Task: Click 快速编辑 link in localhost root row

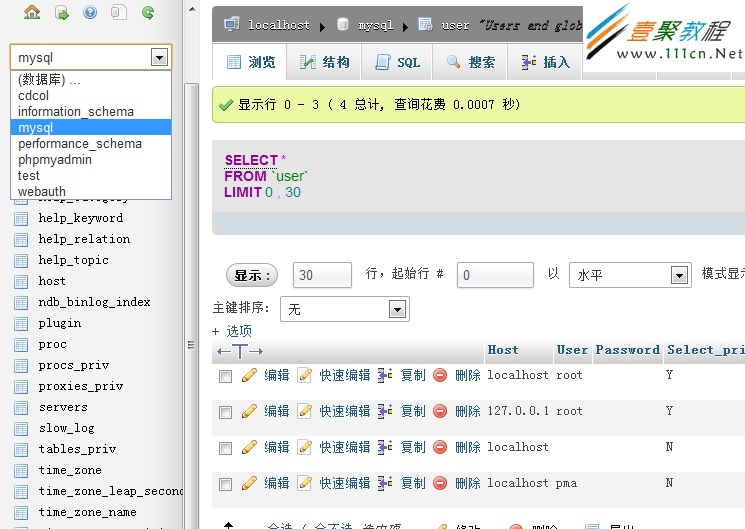Action: point(345,375)
